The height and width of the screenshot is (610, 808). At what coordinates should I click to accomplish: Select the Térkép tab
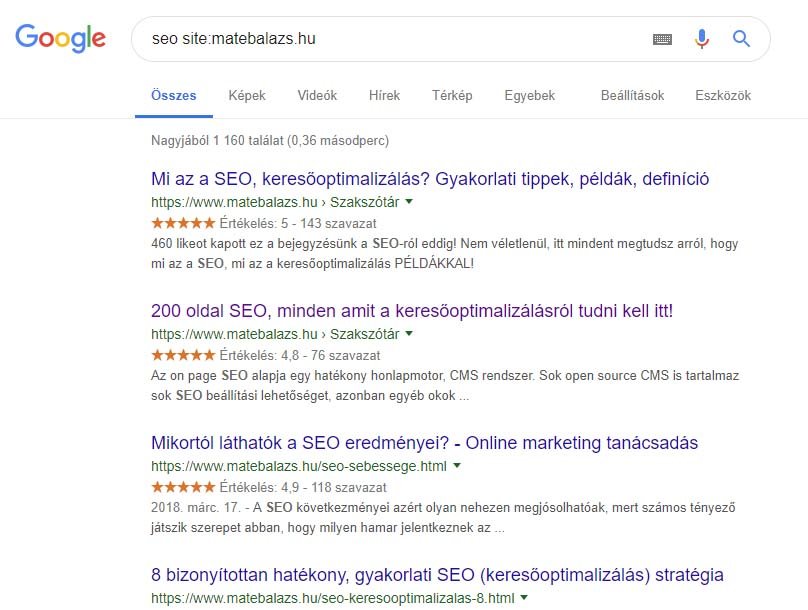[x=452, y=95]
